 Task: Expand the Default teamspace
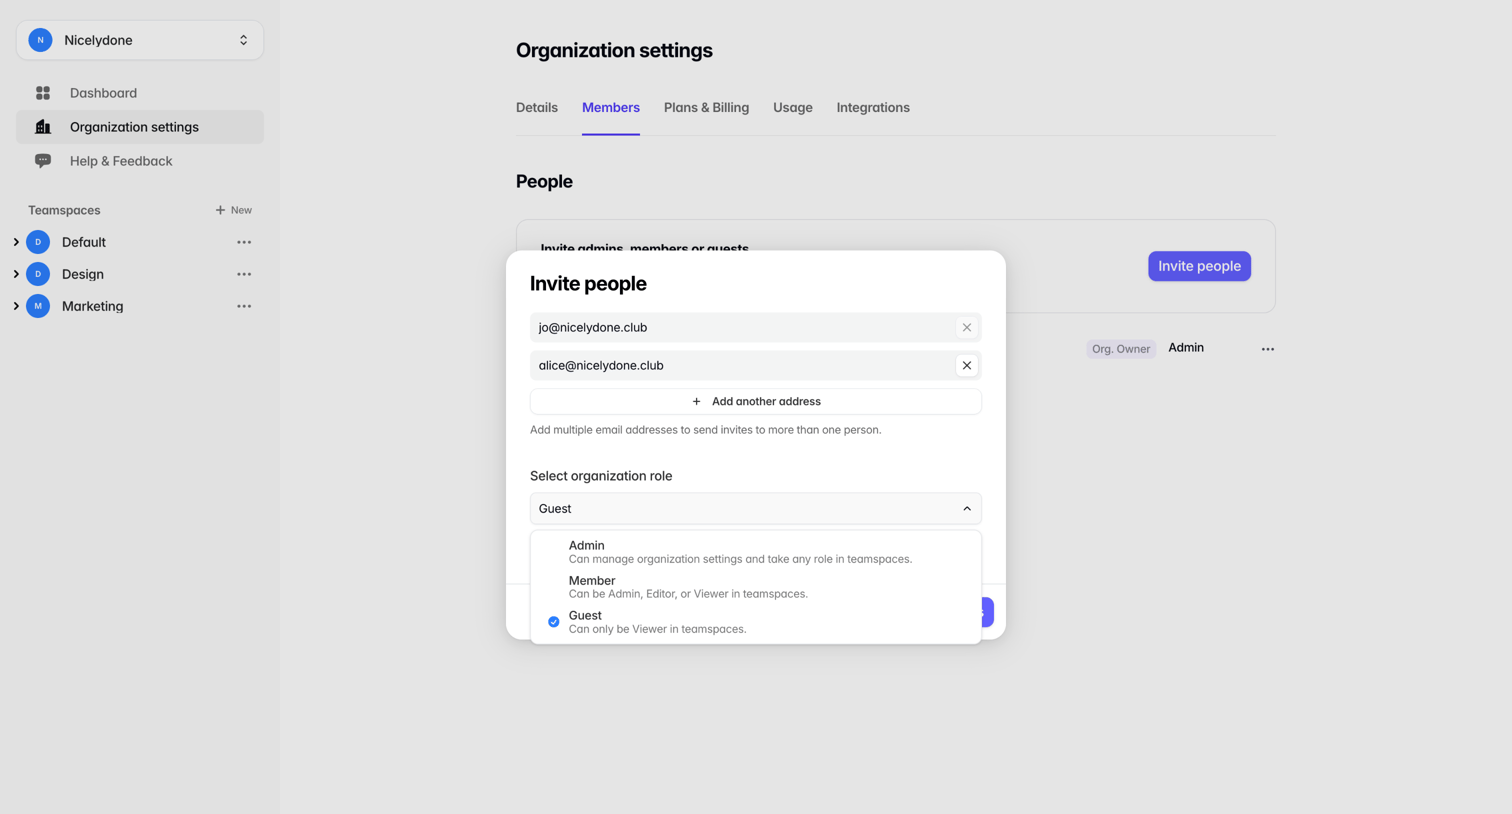[x=16, y=242]
